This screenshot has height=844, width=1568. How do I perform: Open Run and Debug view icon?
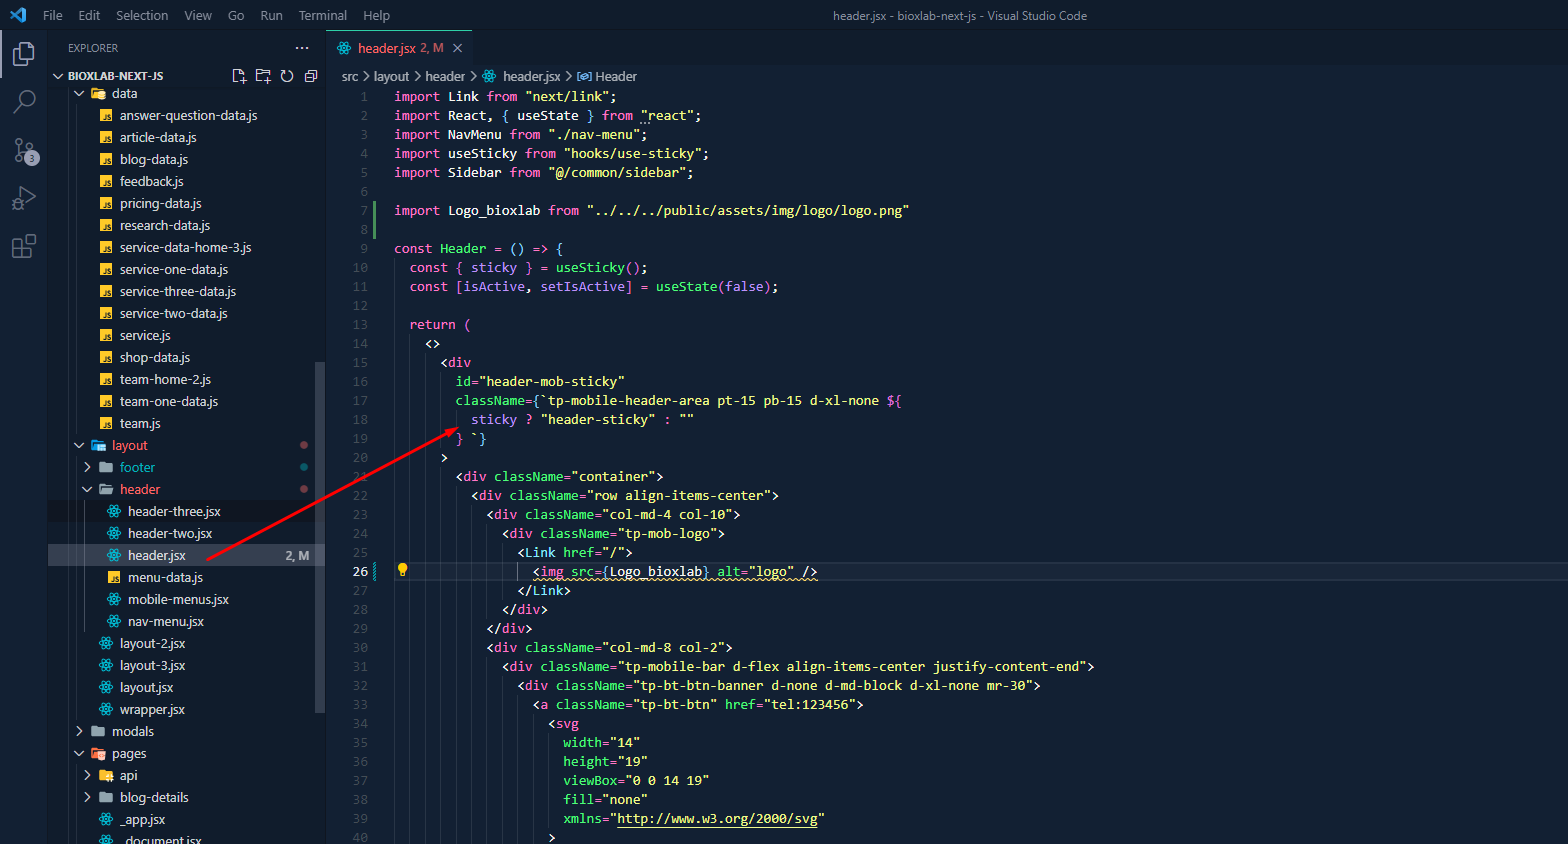pos(24,198)
